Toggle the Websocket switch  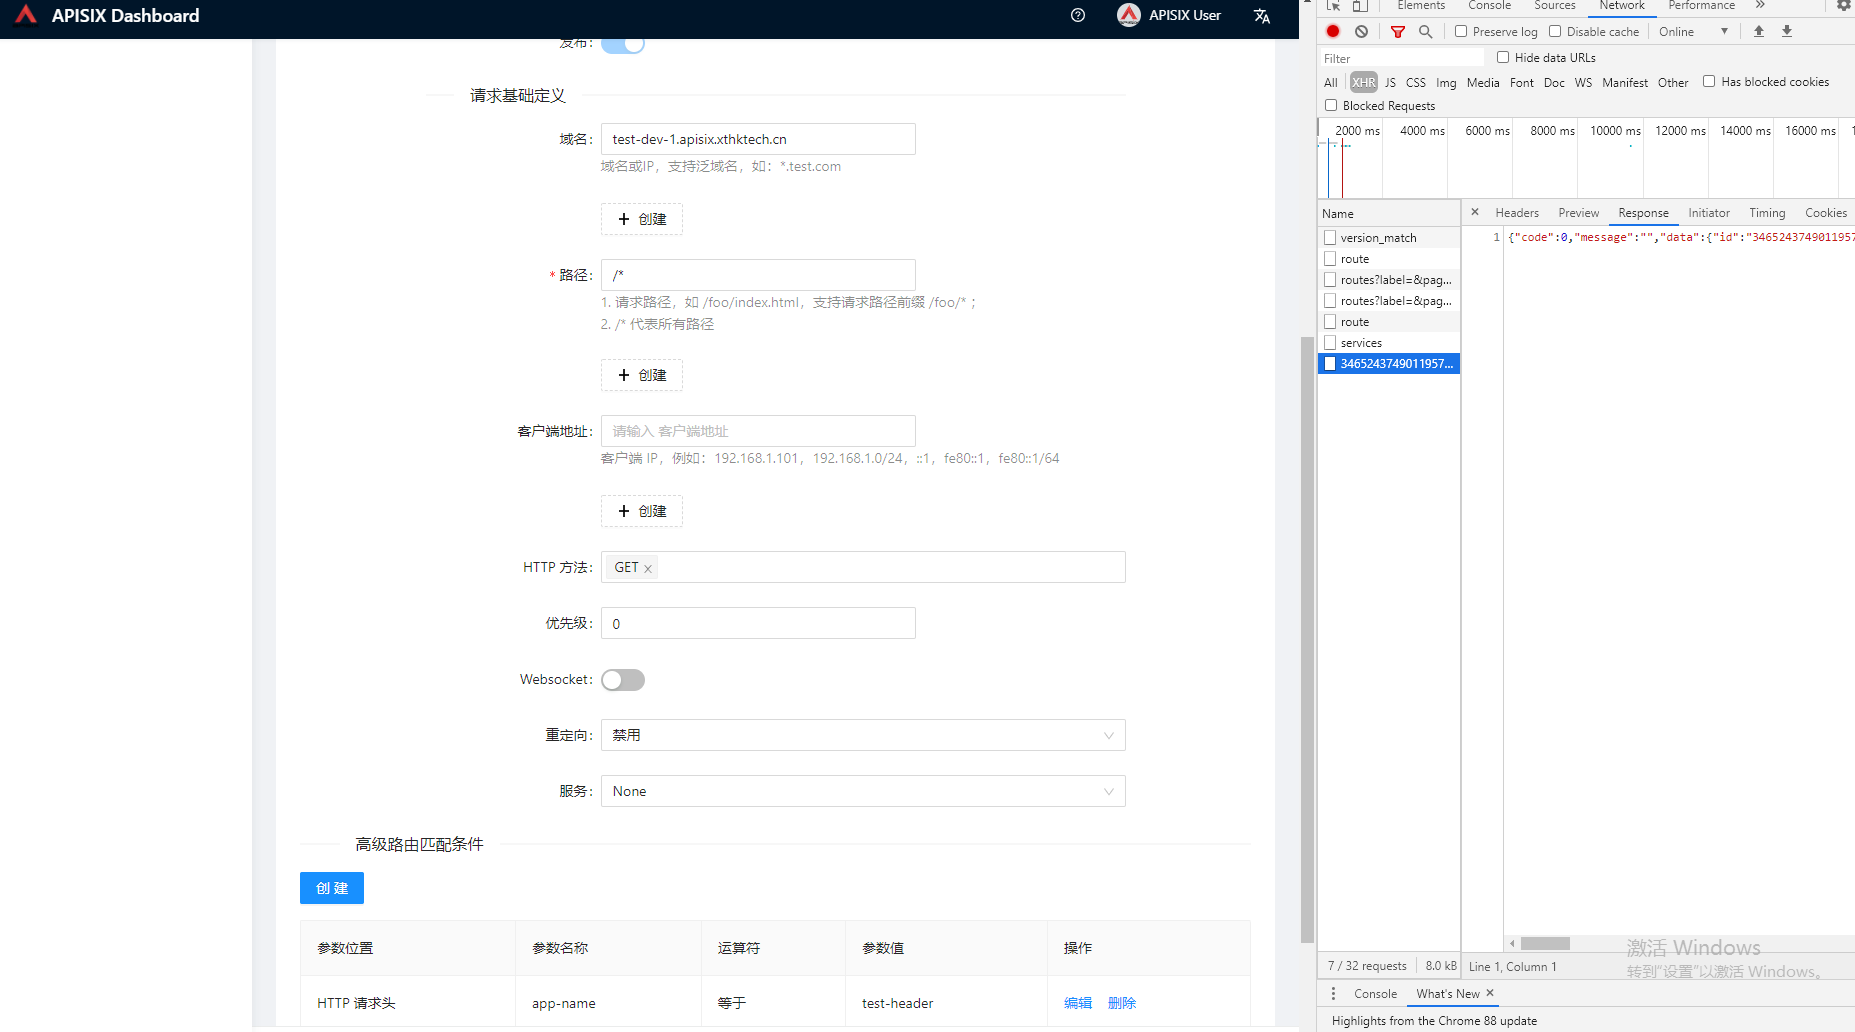coord(623,680)
